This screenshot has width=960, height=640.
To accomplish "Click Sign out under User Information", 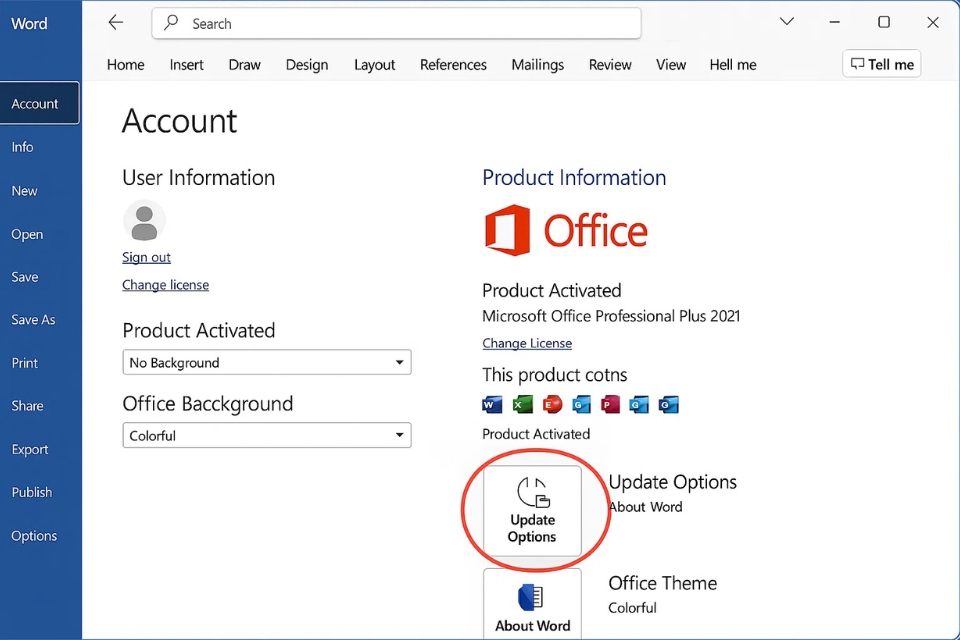I will click(x=146, y=257).
